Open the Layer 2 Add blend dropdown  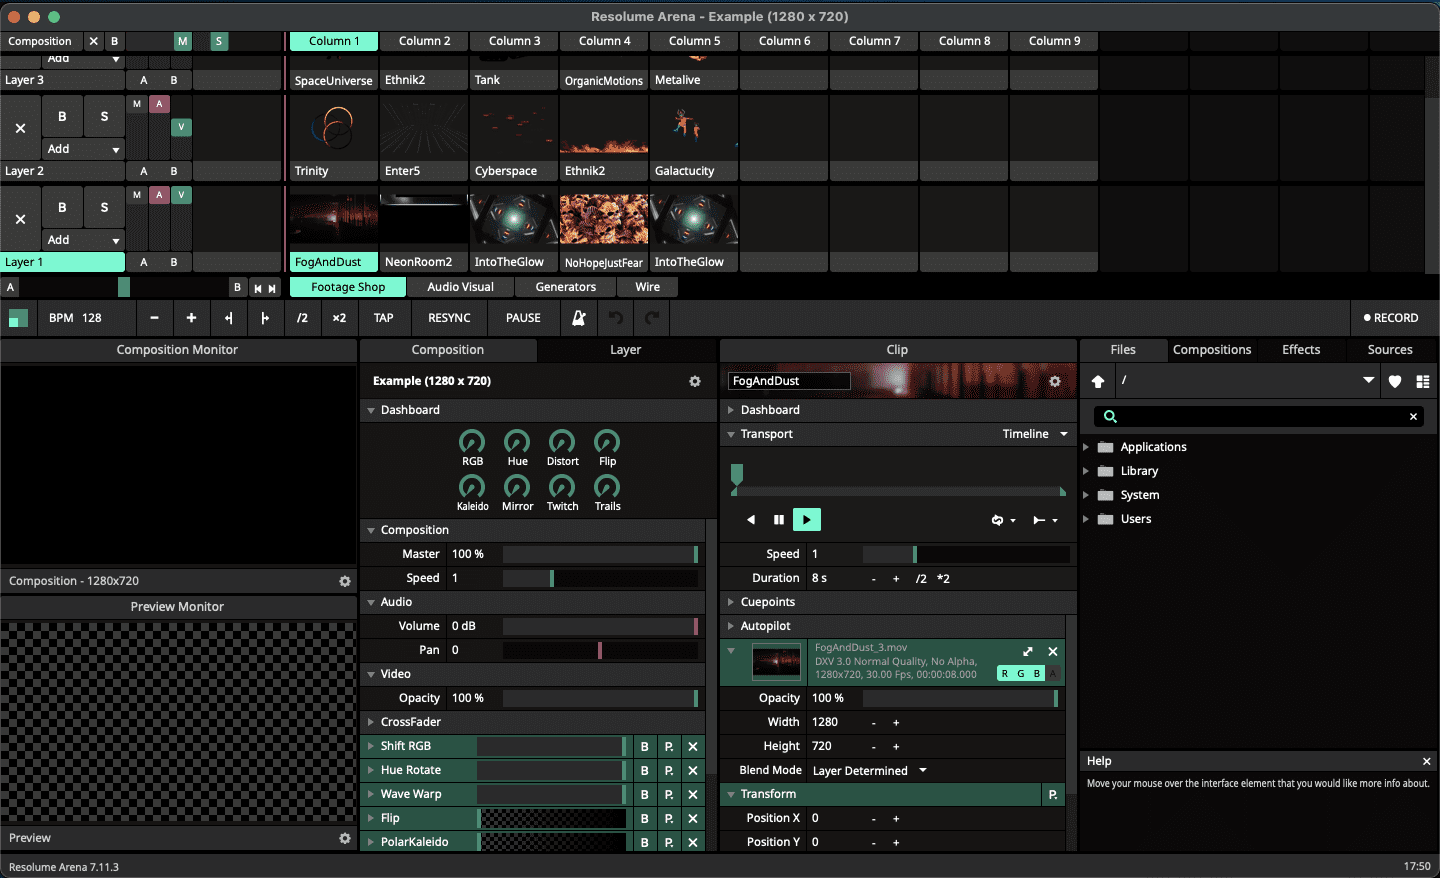pos(83,149)
